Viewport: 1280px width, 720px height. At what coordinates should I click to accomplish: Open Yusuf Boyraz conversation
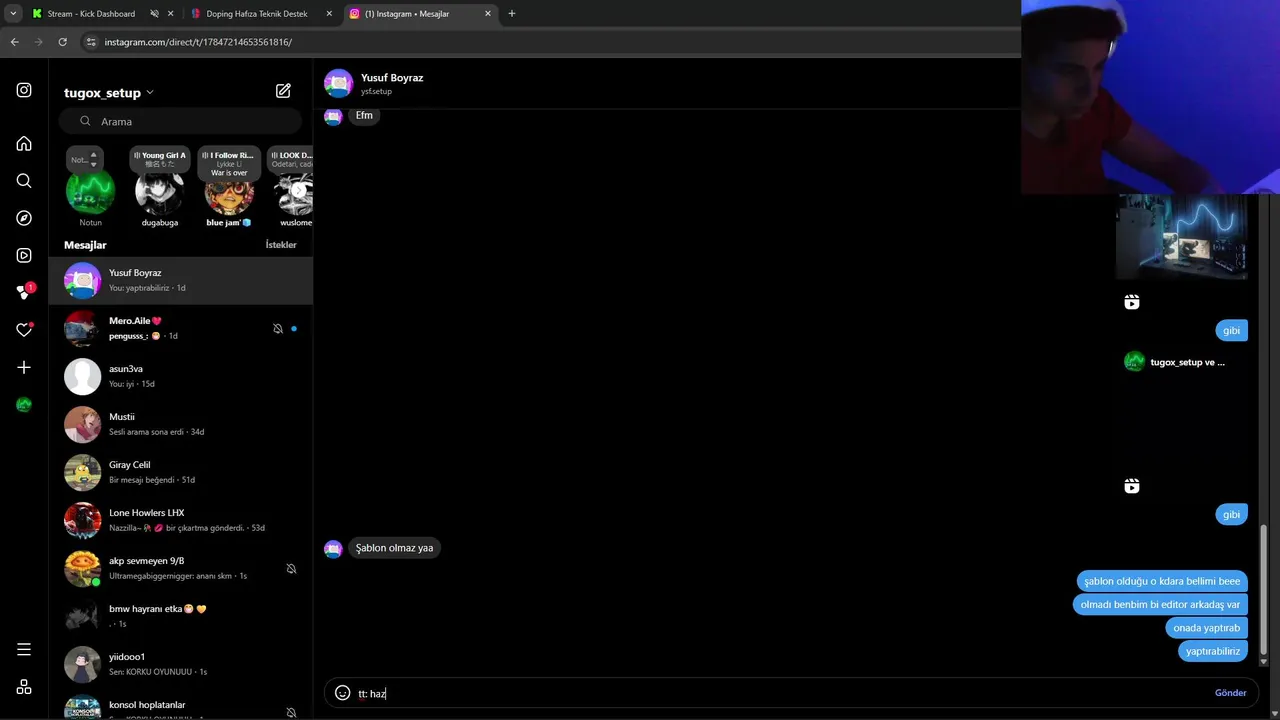pos(181,280)
